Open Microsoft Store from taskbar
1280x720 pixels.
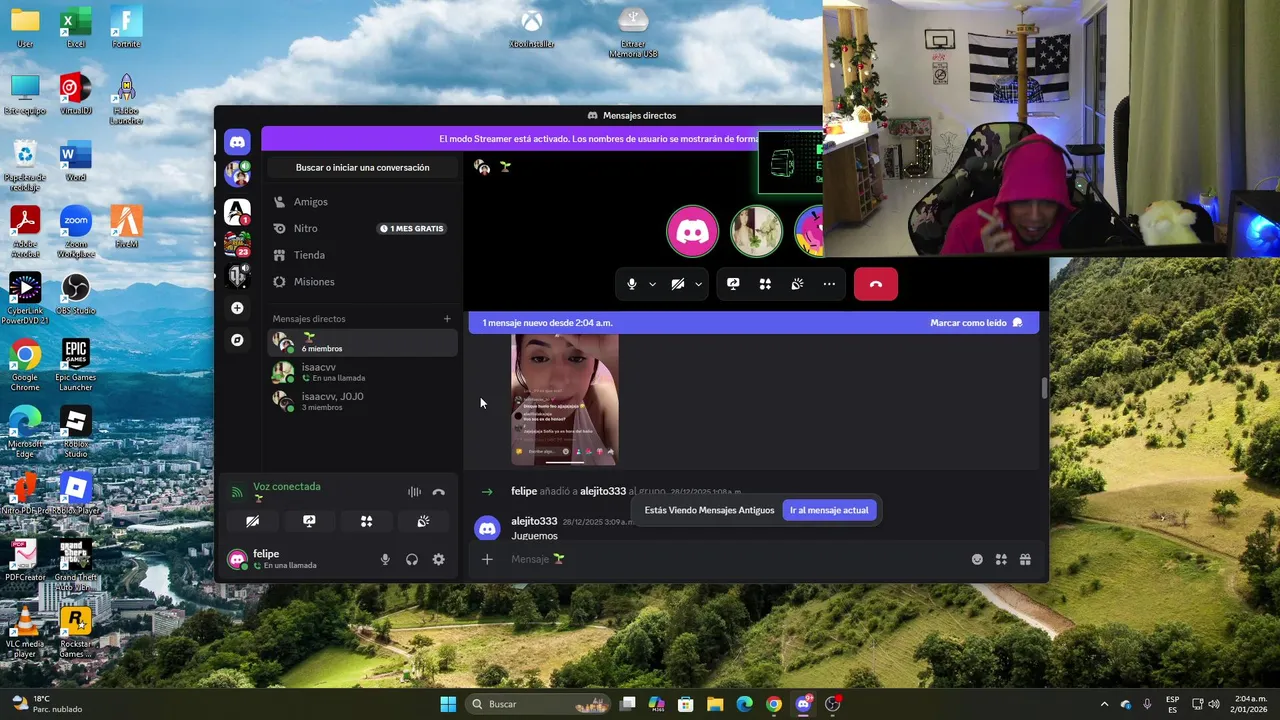tap(686, 704)
